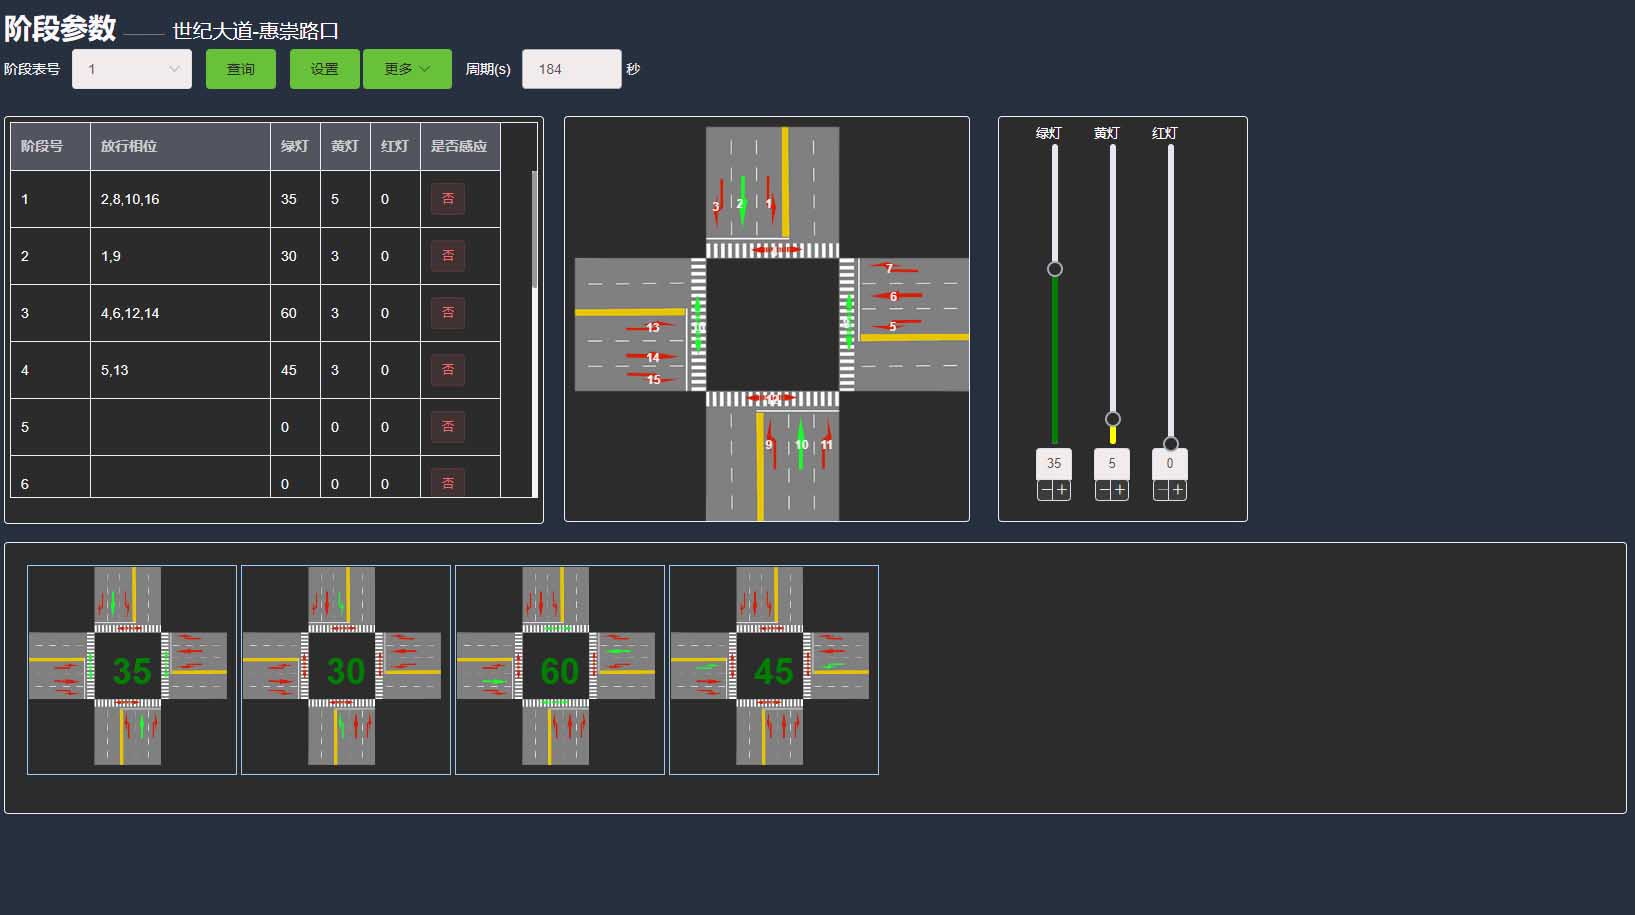The image size is (1635, 915).
Task: Toggle 是否感应 for stage 1
Action: pyautogui.click(x=448, y=199)
